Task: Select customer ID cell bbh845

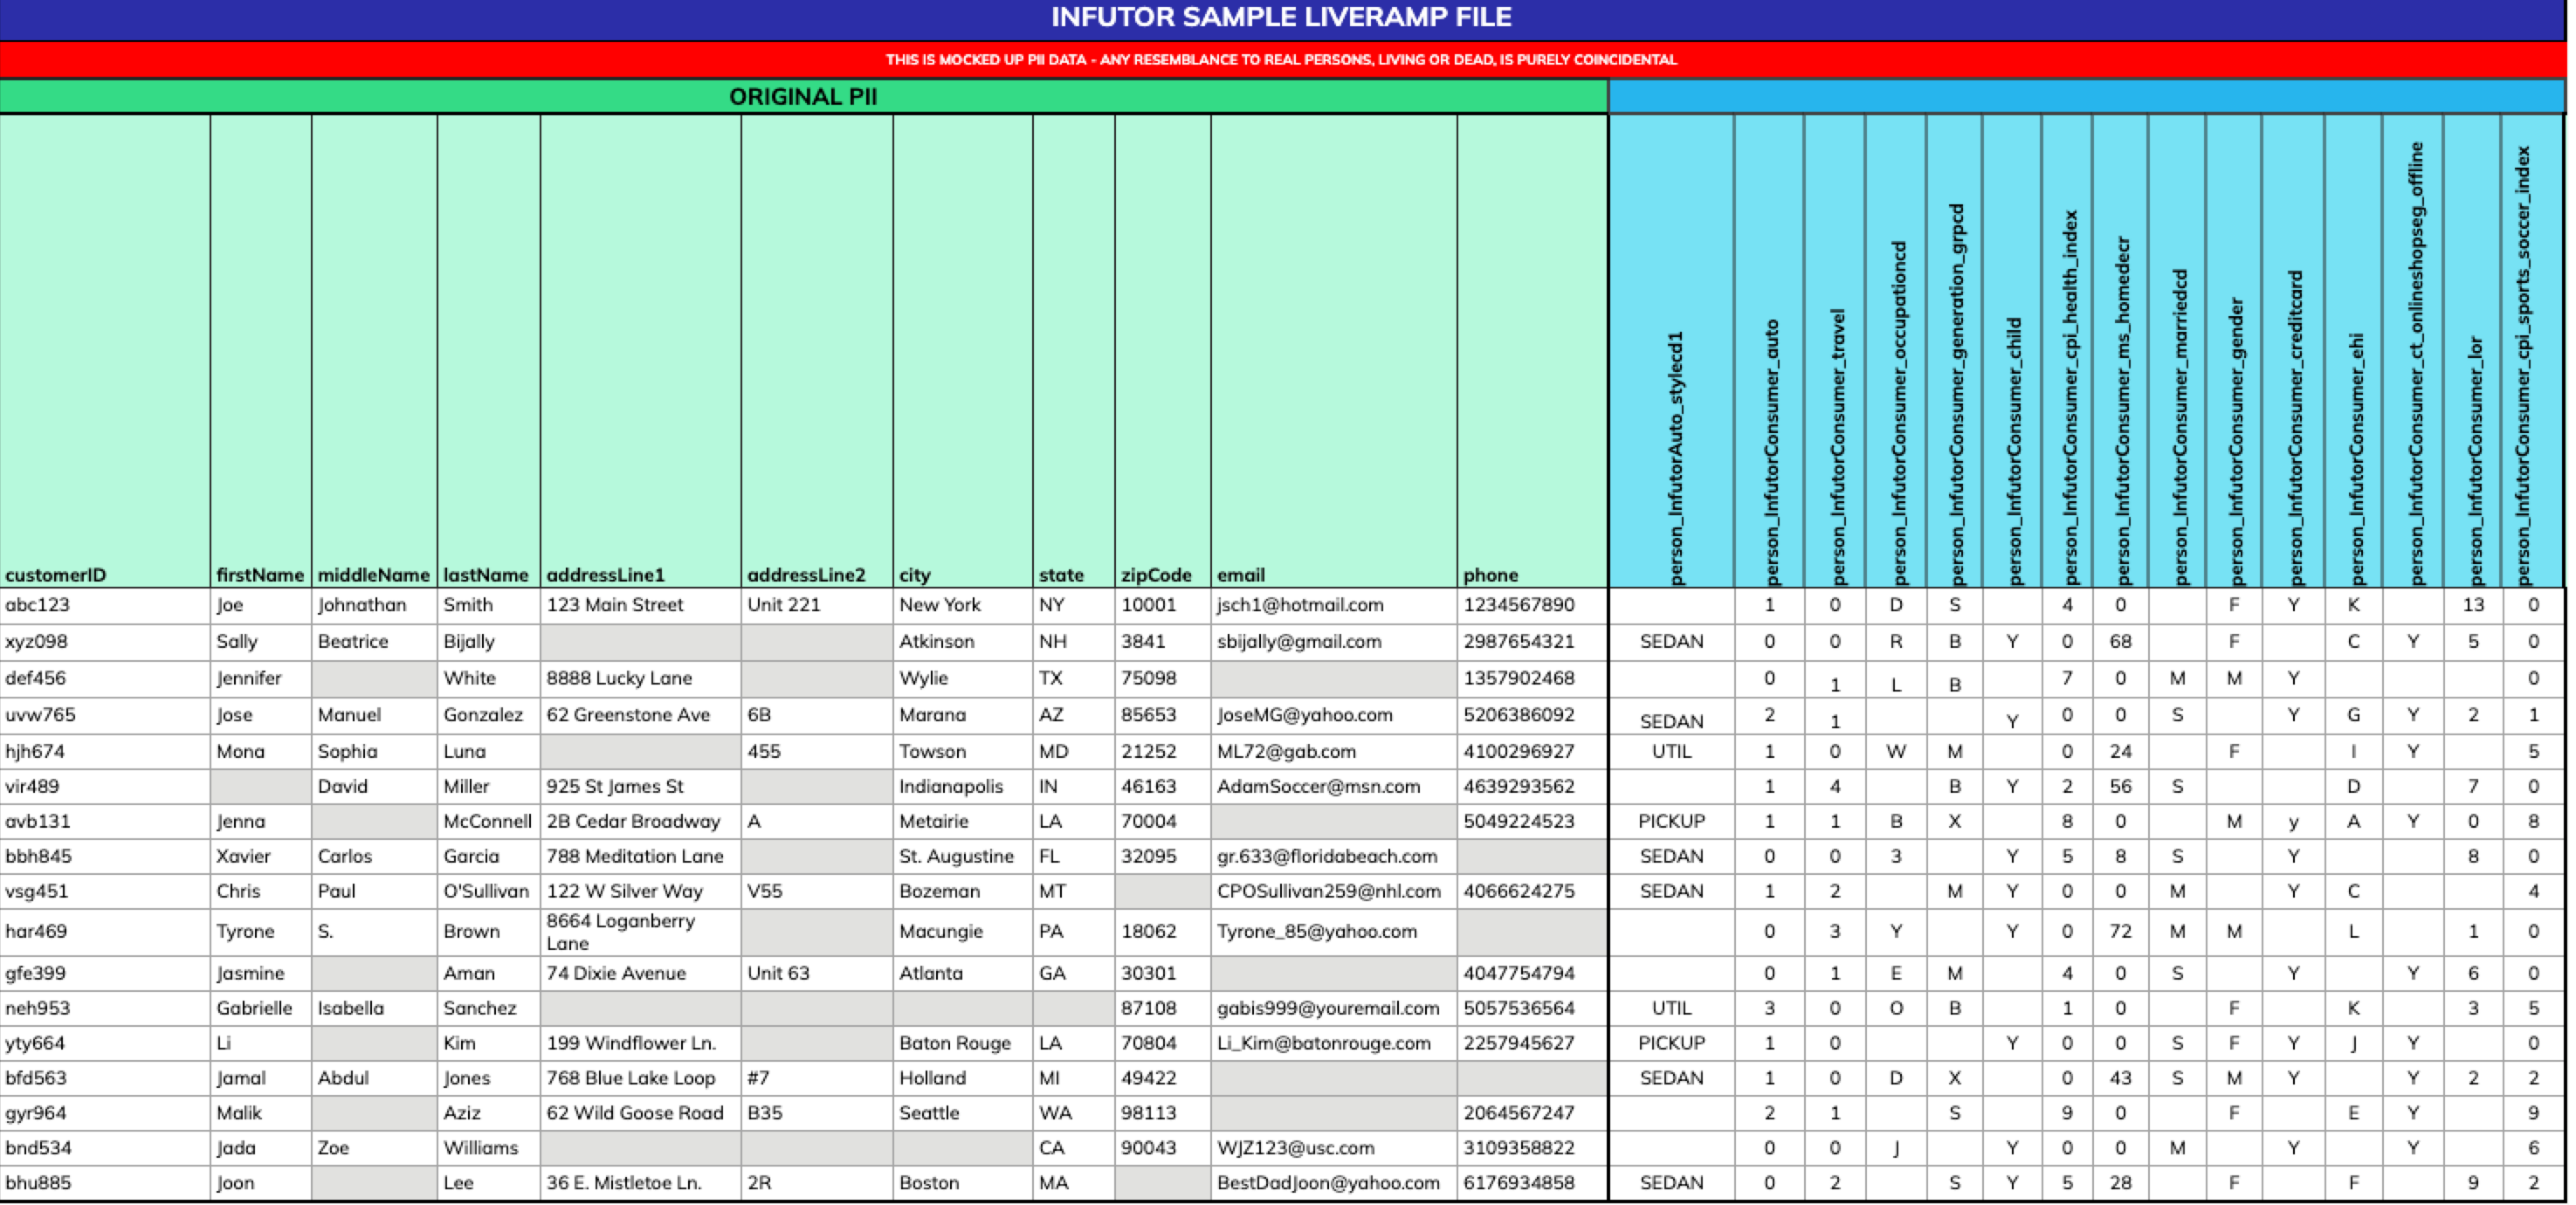Action: click(x=105, y=856)
